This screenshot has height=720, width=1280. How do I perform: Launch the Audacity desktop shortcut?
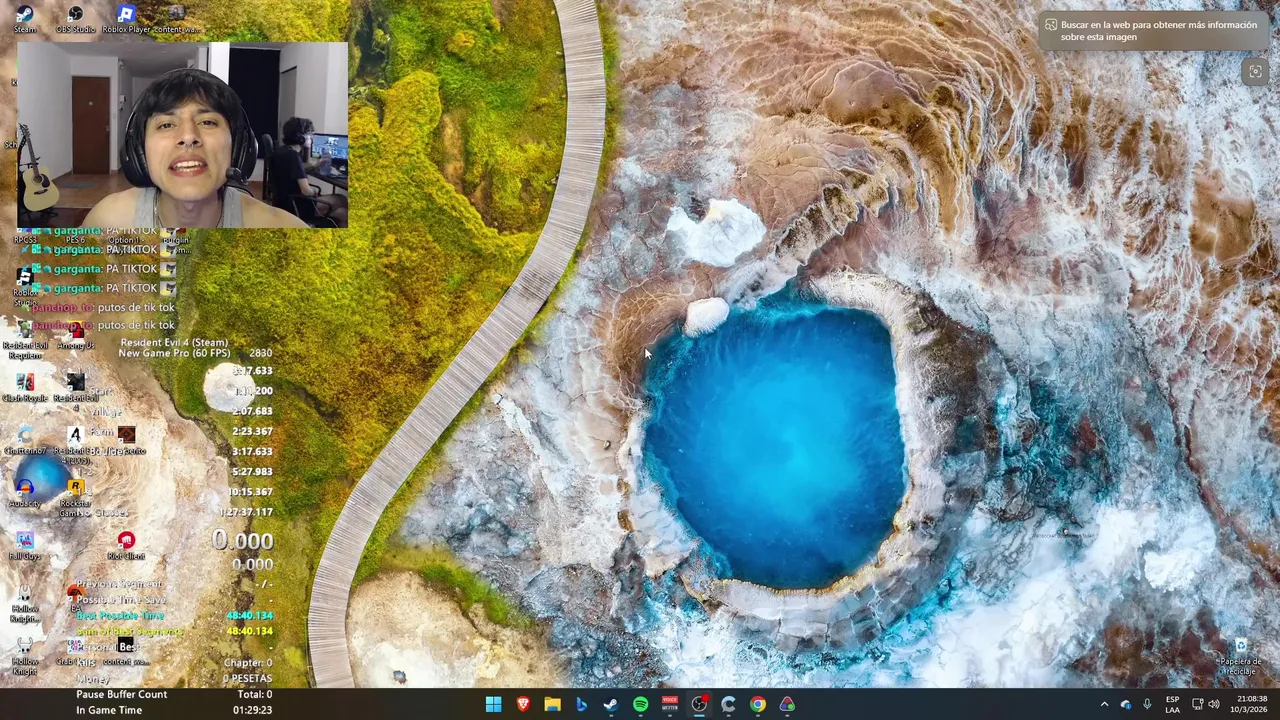point(25,492)
